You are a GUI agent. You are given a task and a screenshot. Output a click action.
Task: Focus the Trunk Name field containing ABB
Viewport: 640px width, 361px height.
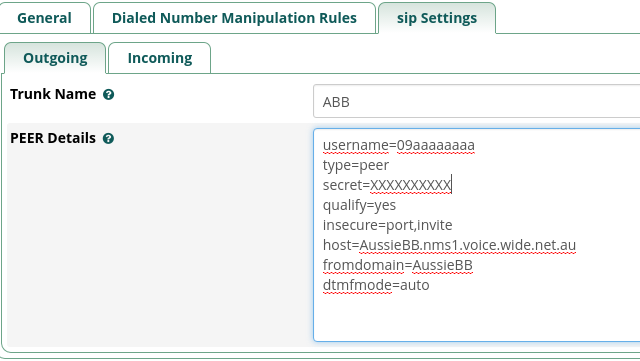tap(476, 102)
